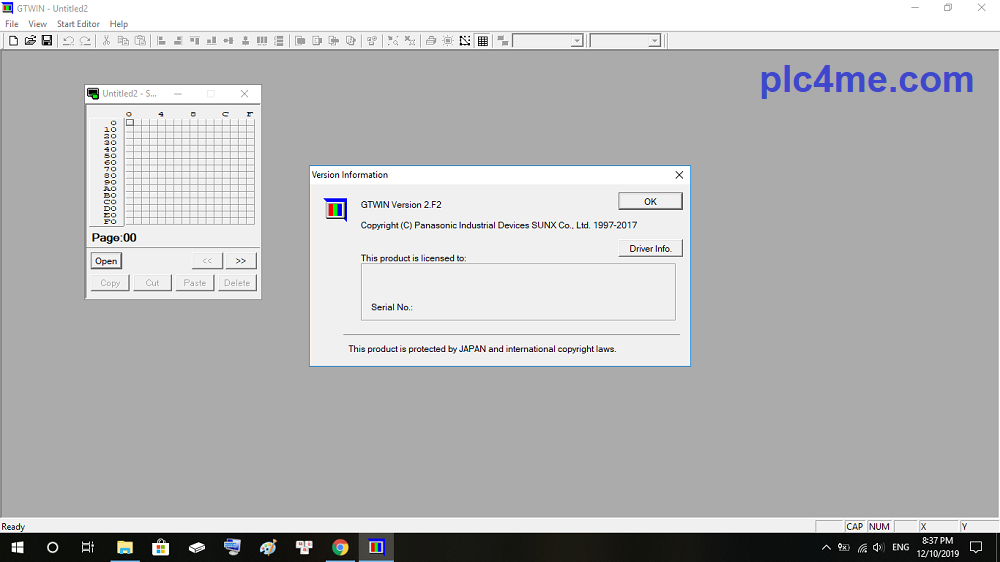Toggle the grid display toolbar icon
Viewport: 1000px width, 562px height.
(483, 41)
